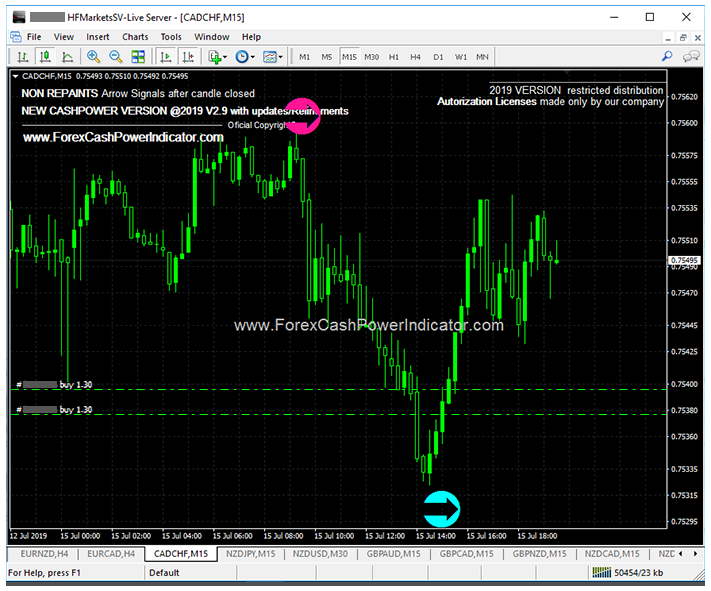Switch to the NZDUSD,M30 chart tab
Viewport: 711px width, 591px height.
[320, 553]
